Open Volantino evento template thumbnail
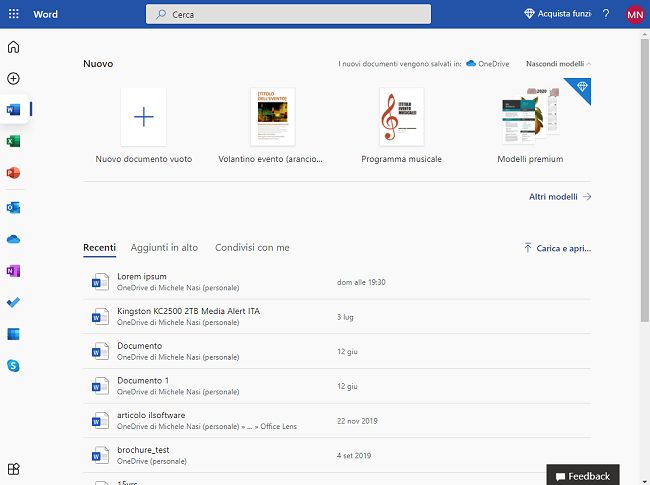 click(272, 116)
